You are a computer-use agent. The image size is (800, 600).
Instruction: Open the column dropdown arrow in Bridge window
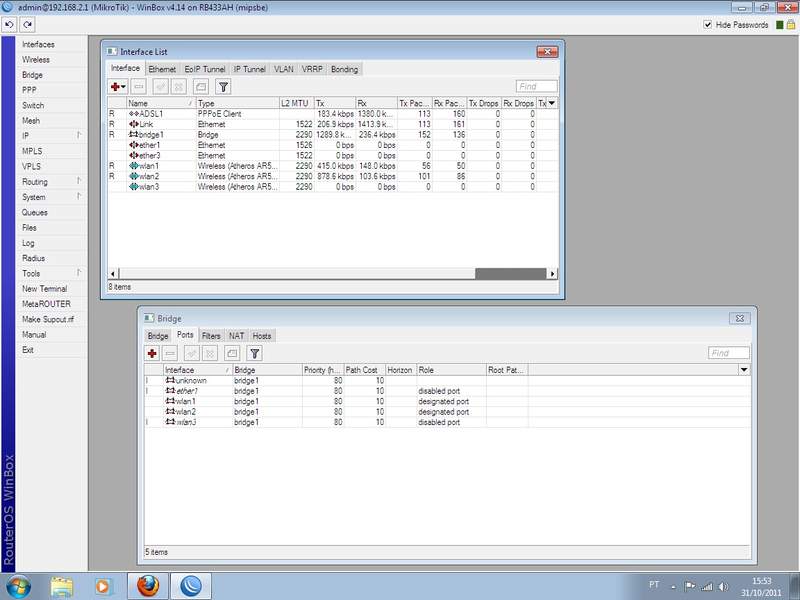point(744,370)
